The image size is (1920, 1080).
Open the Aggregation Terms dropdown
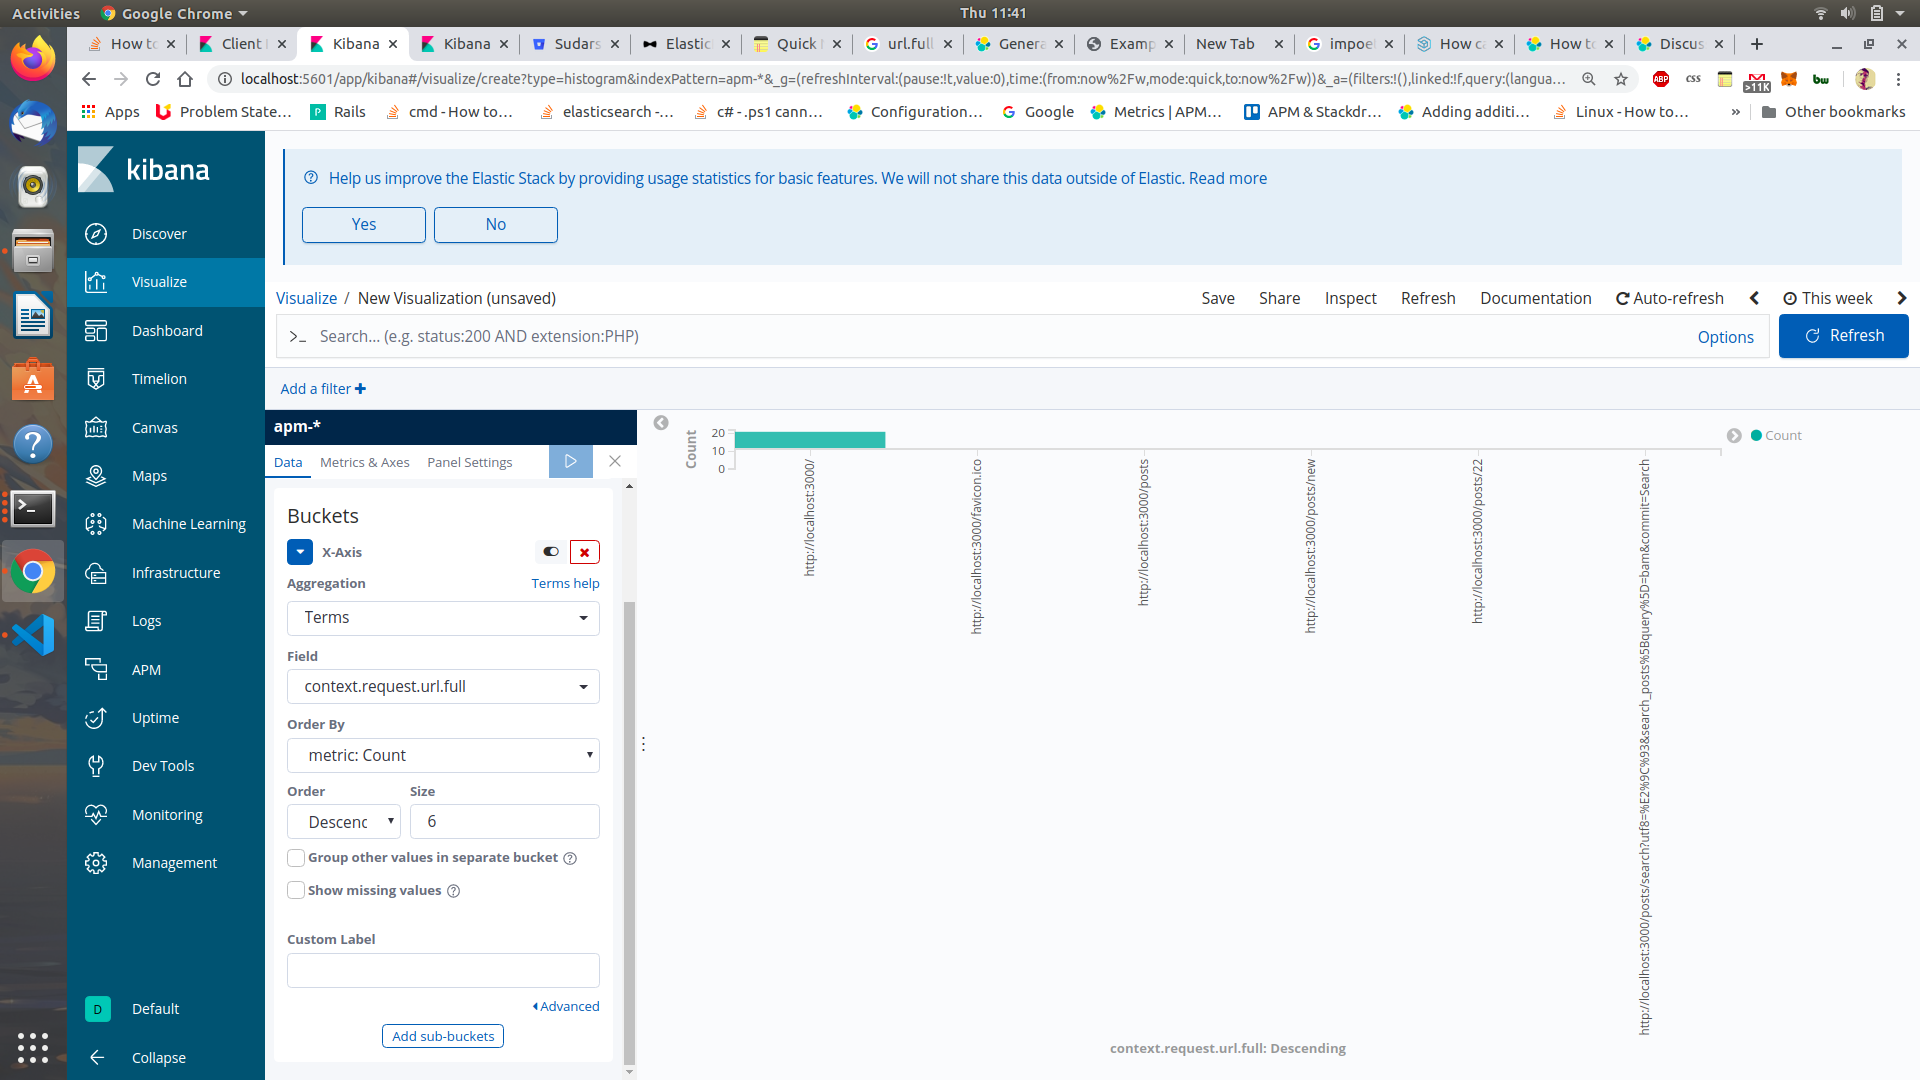click(443, 618)
